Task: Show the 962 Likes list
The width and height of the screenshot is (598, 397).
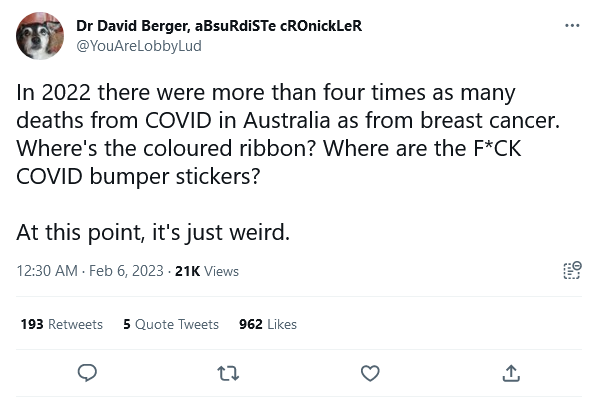Action: click(268, 324)
